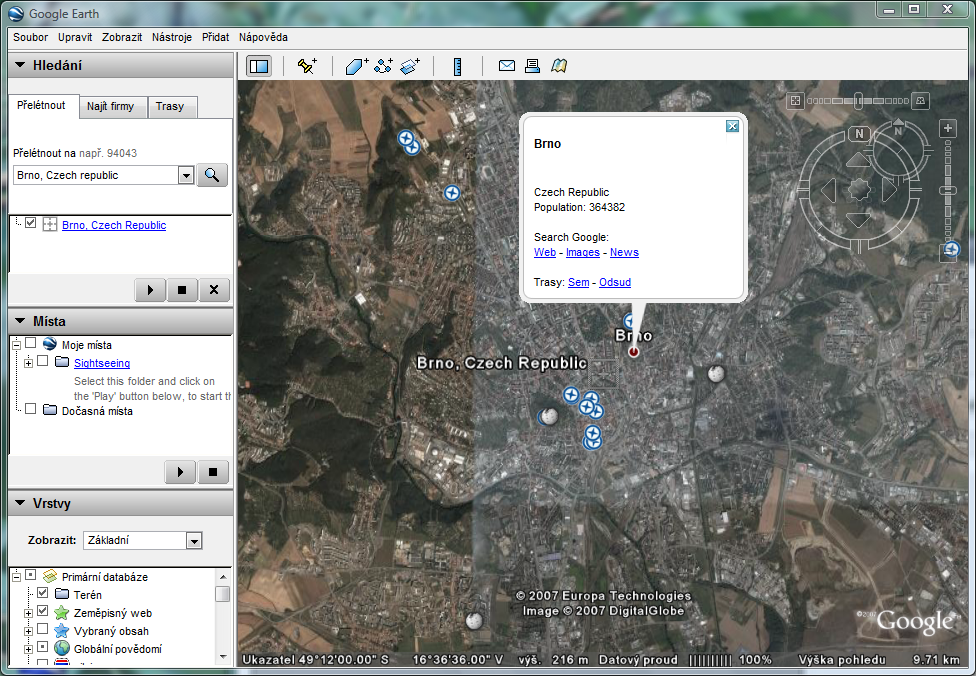Add a path using the toolbar
The width and height of the screenshot is (976, 676).
pyautogui.click(x=383, y=66)
